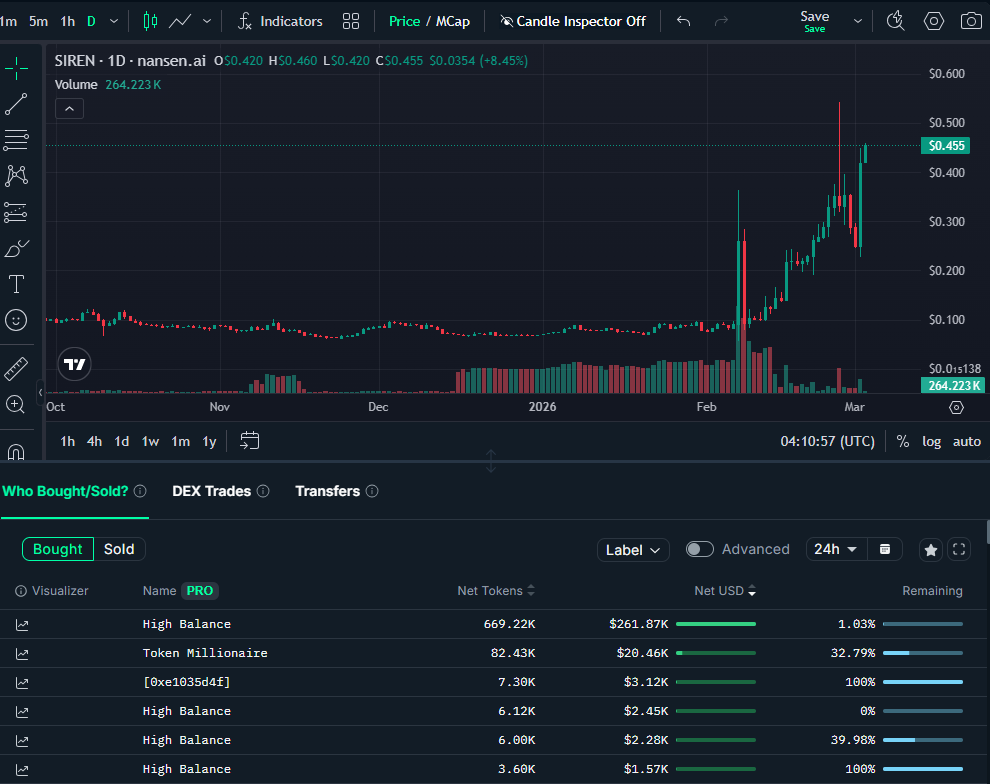This screenshot has width=990, height=784.
Task: Select the Fibonacci retracement tool
Action: (16, 140)
